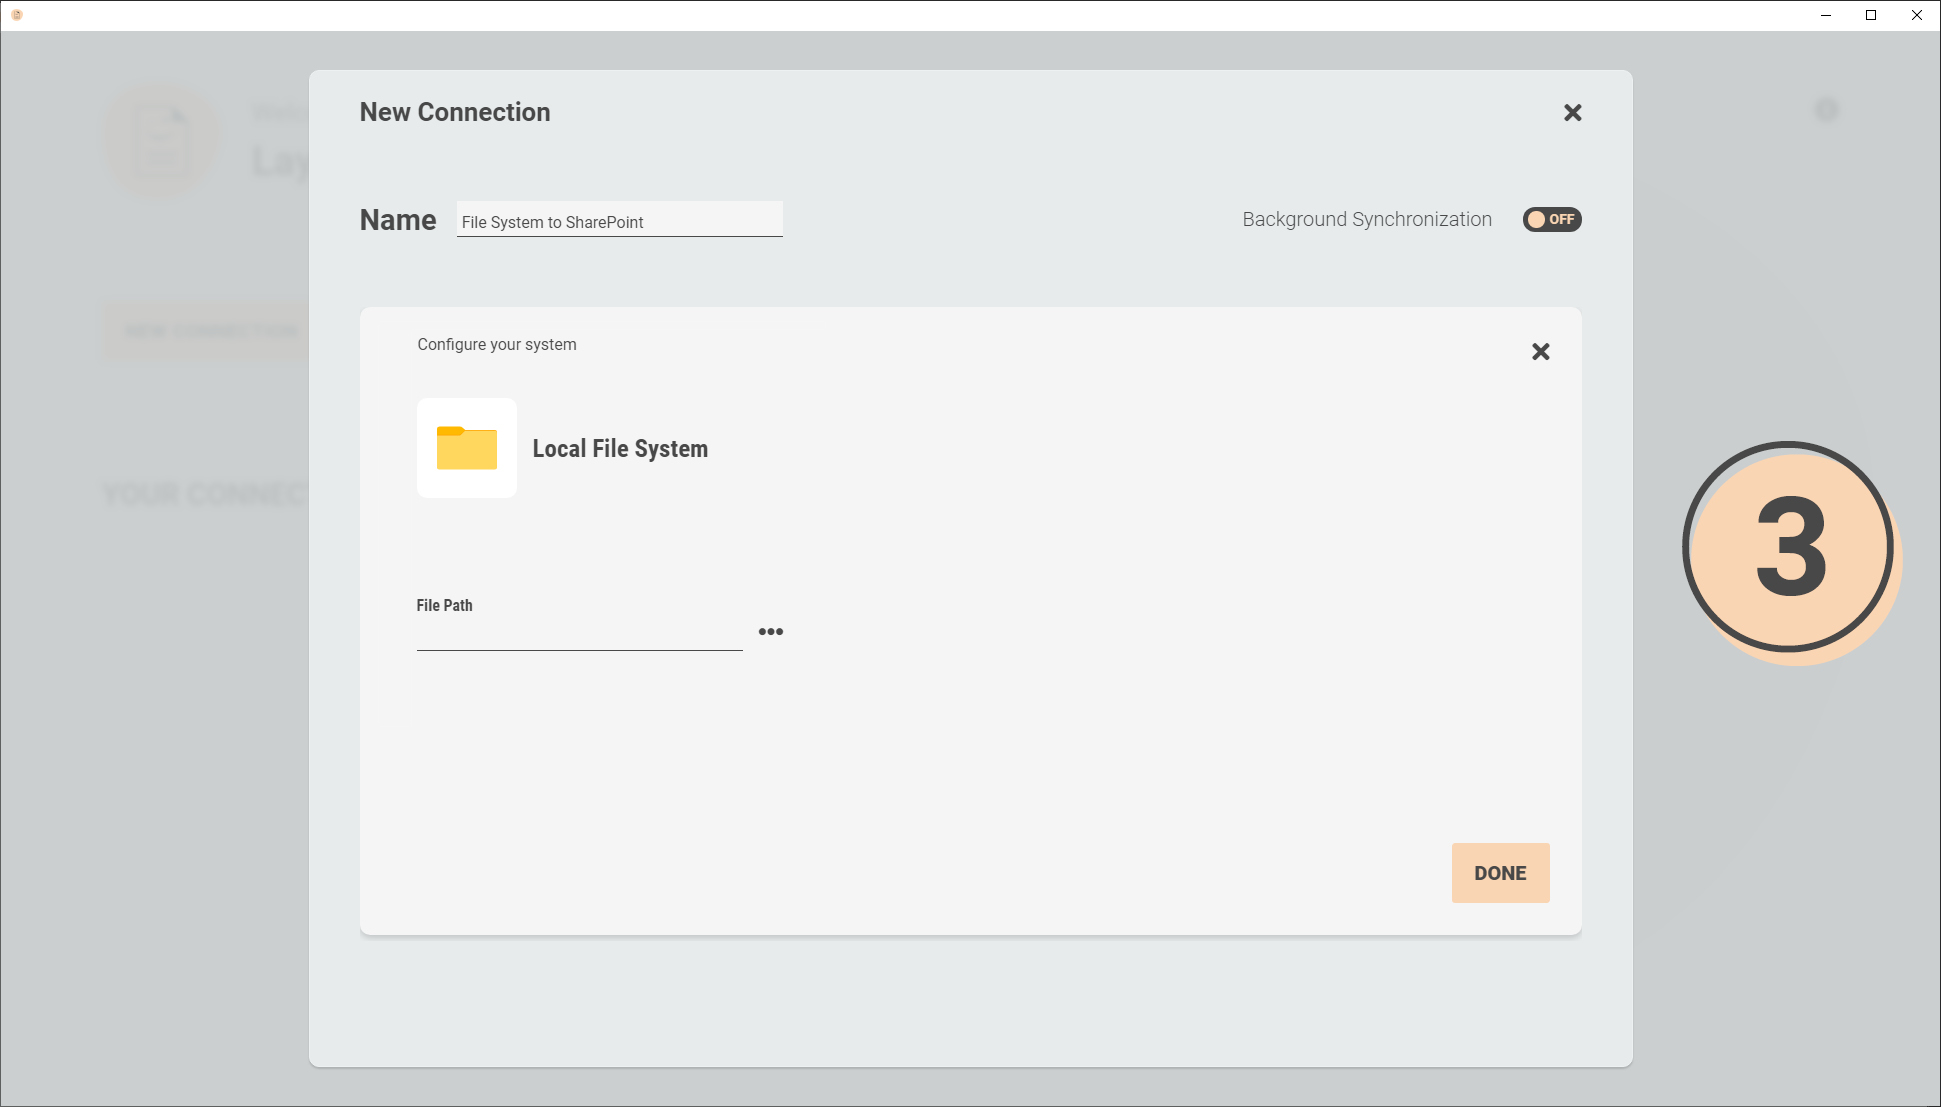Click the step 3 circle badge
This screenshot has width=1941, height=1107.
click(1789, 548)
